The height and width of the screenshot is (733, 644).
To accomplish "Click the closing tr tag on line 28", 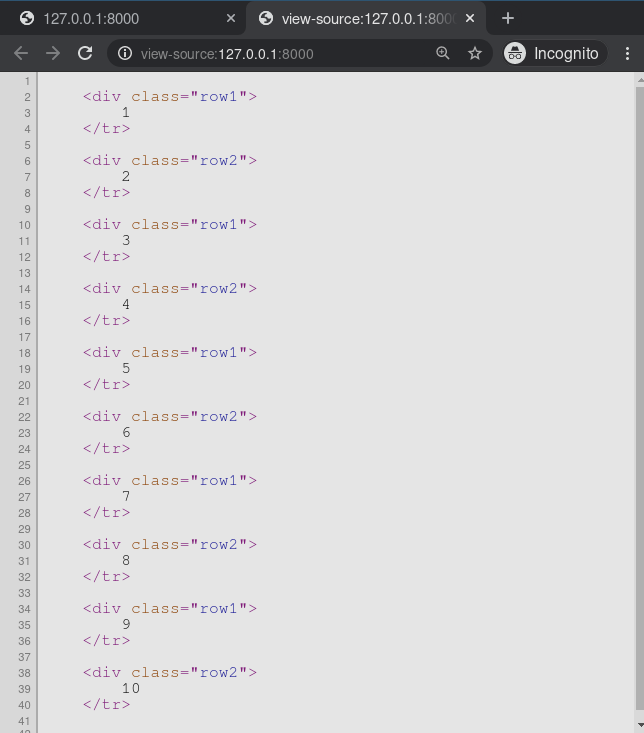I will click(x=107, y=513).
